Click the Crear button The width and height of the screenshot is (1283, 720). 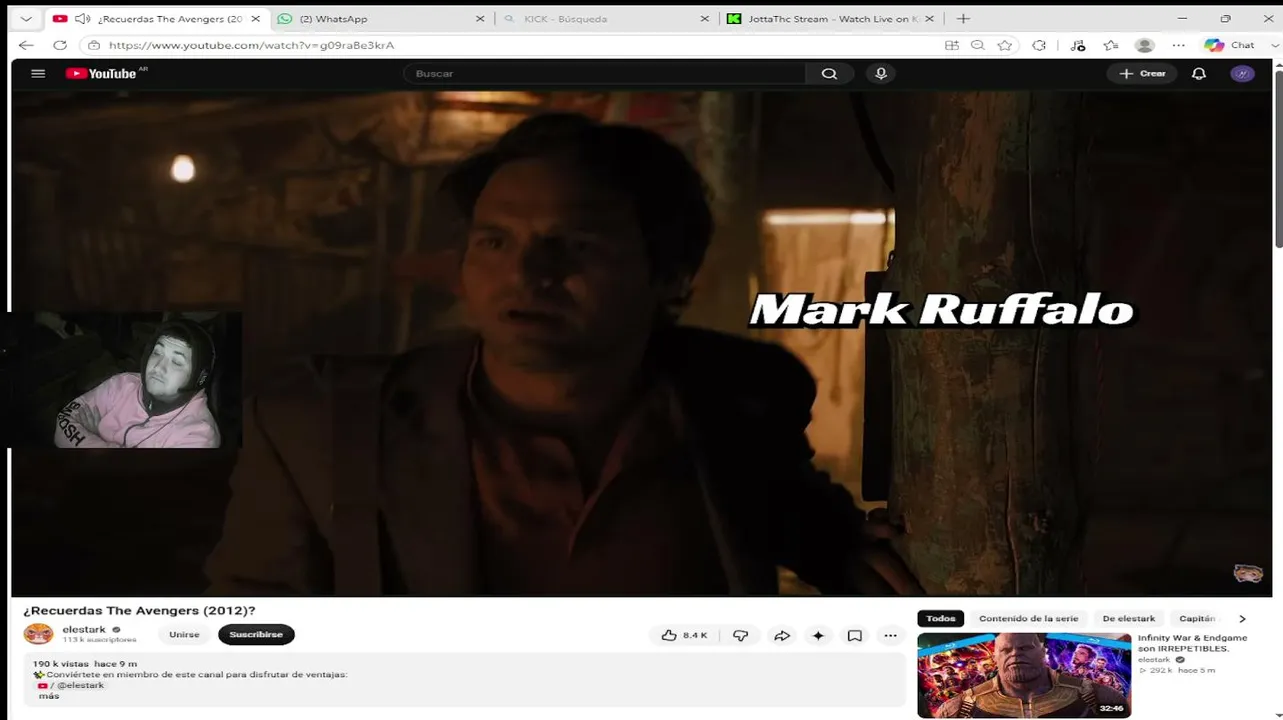[x=1142, y=73]
